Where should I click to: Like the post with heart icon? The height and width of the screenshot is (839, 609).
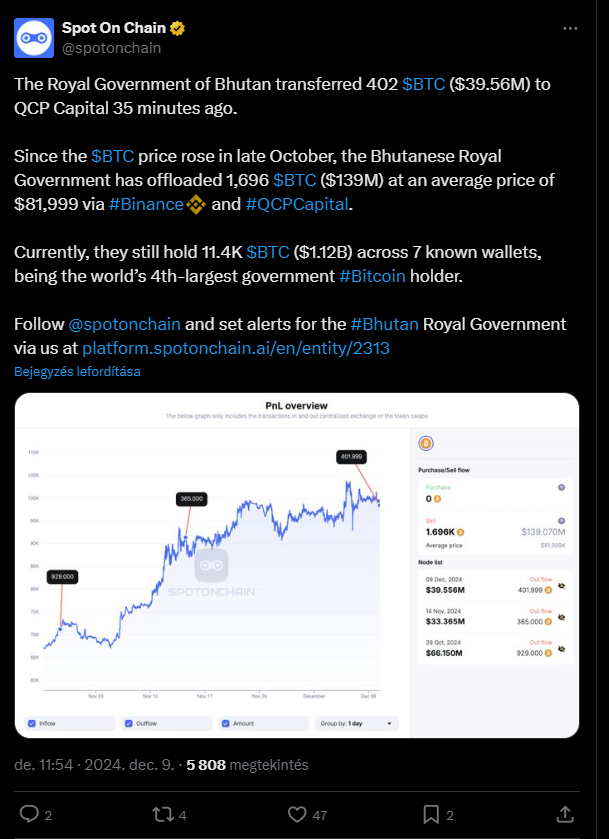297,814
